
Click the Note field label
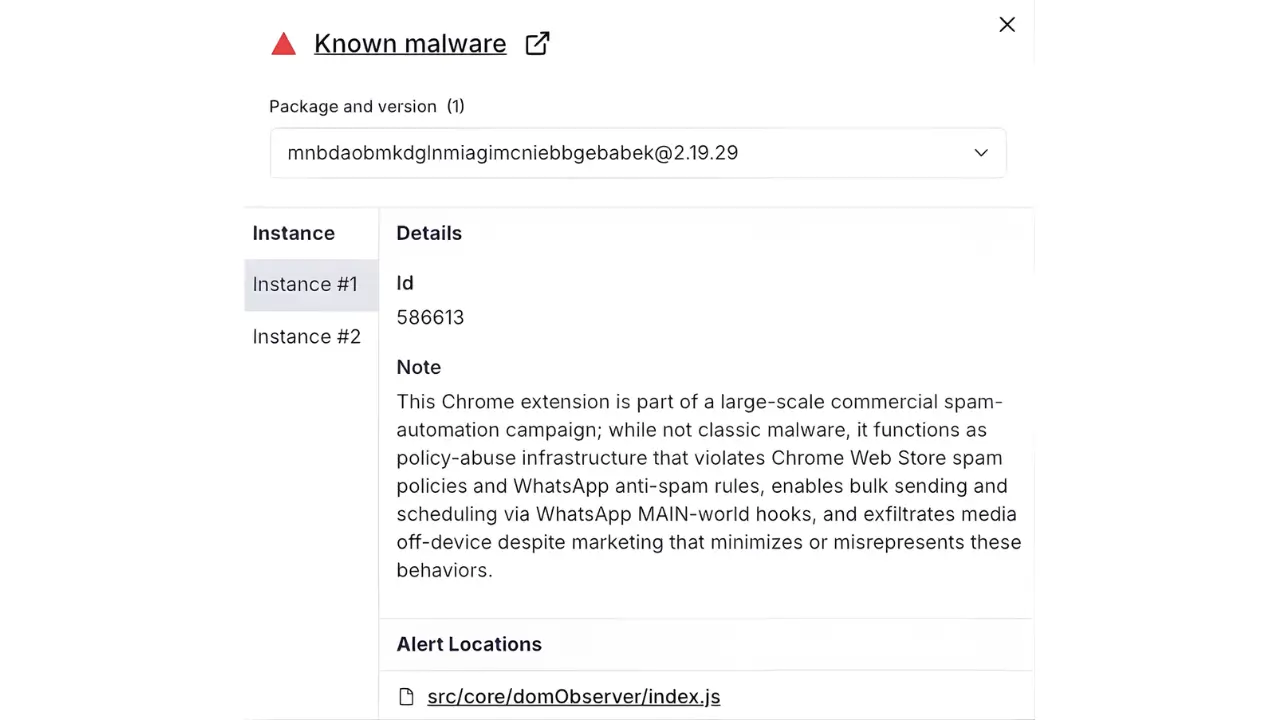[418, 367]
